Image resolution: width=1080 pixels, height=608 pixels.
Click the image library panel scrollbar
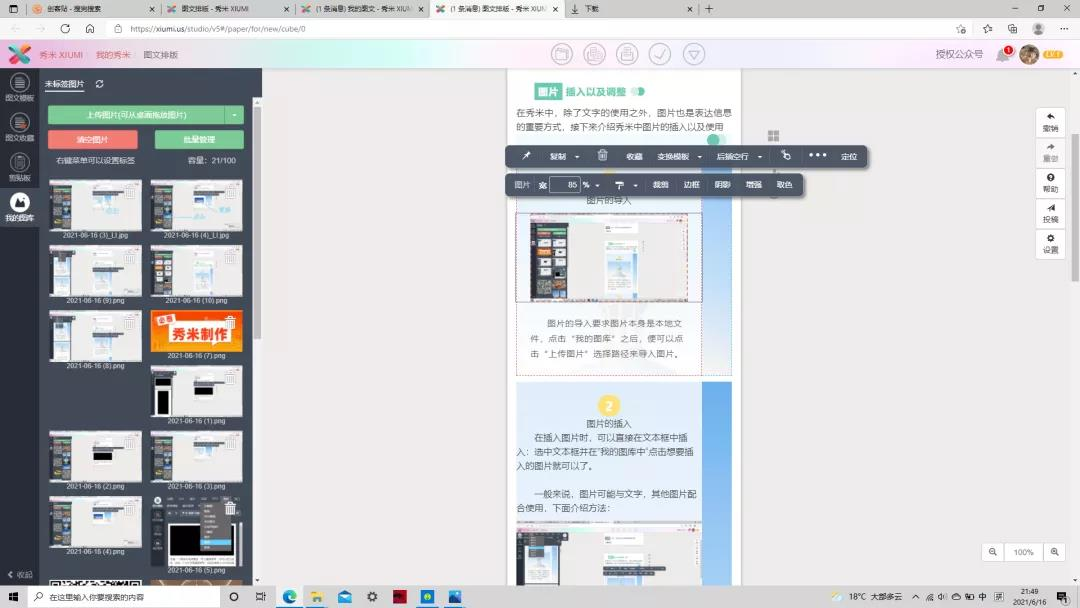tap(257, 222)
